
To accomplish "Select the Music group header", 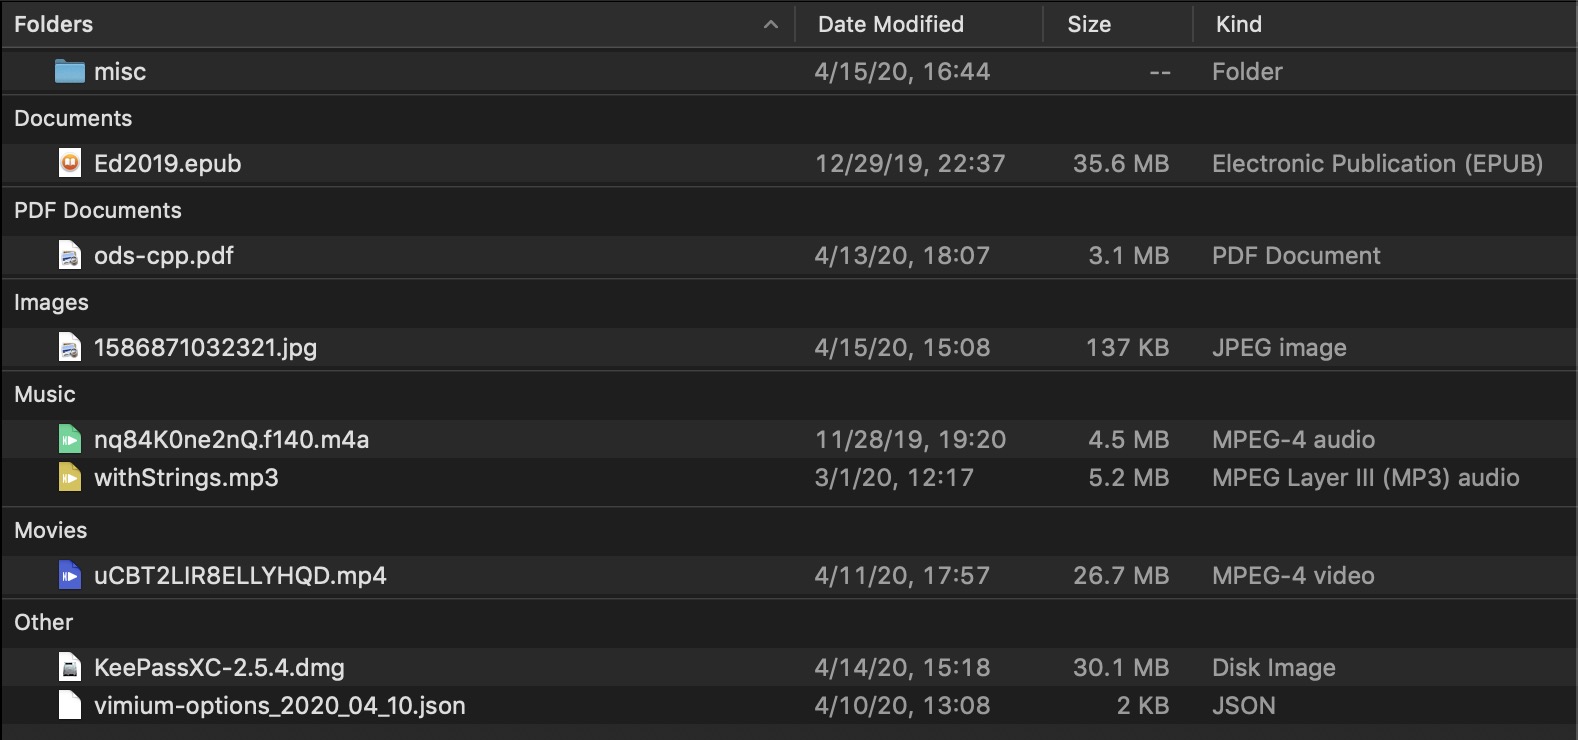I will [45, 394].
